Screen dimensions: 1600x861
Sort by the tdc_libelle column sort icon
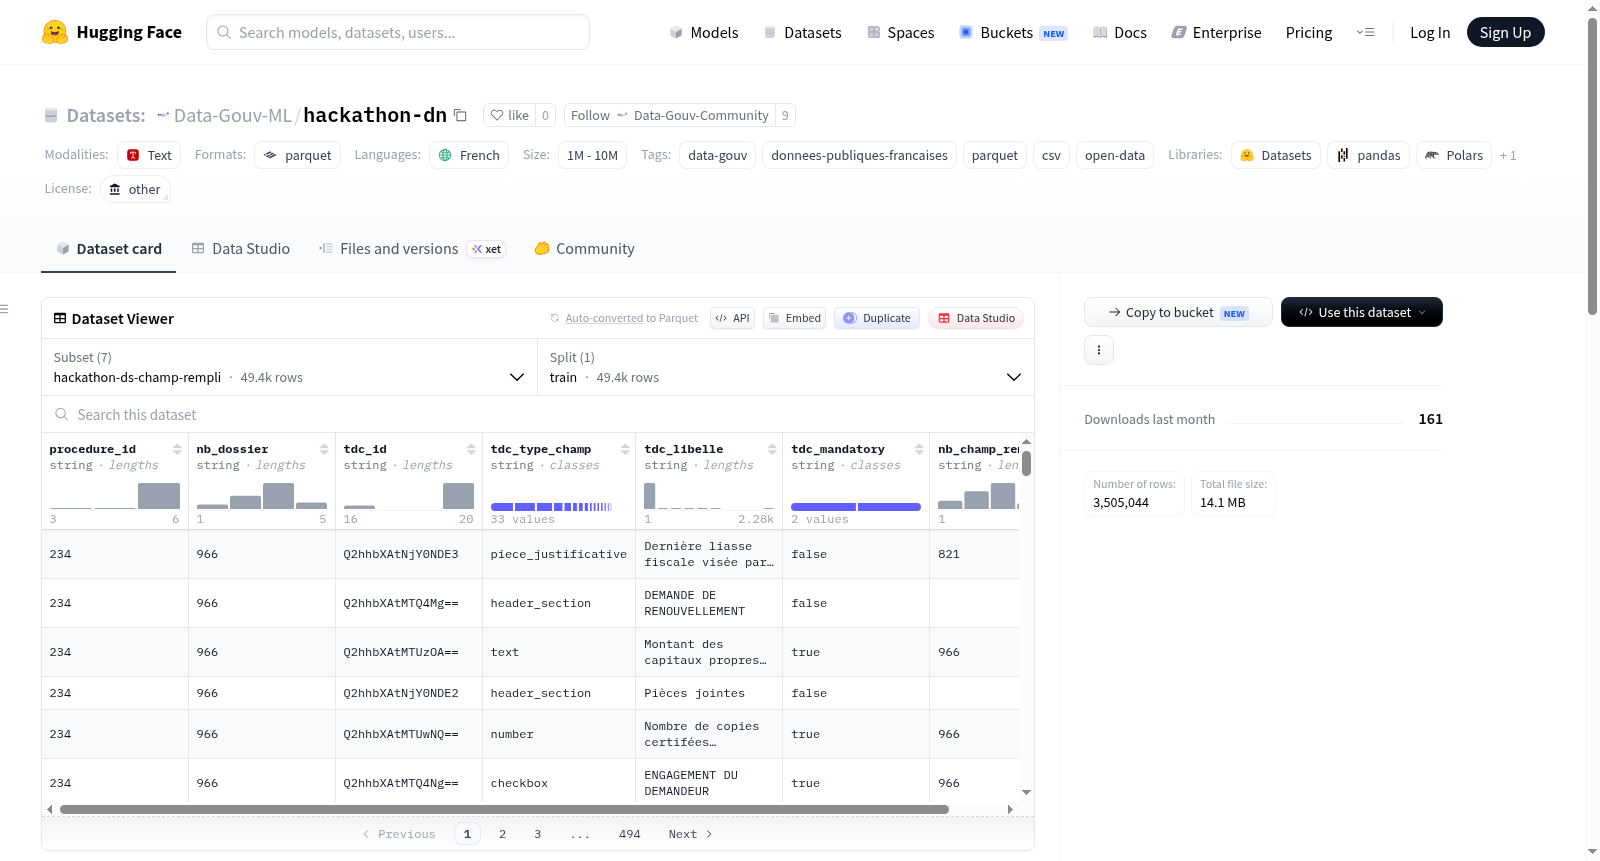tap(772, 449)
